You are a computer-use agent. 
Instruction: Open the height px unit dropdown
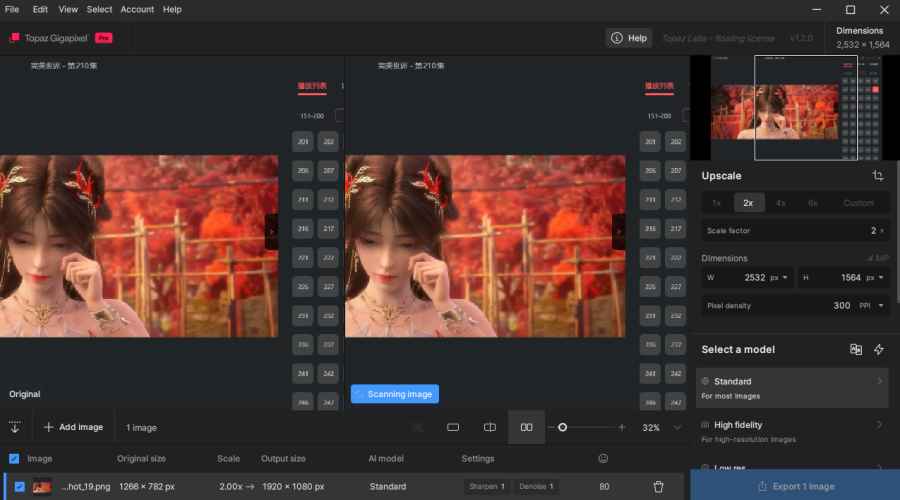pyautogui.click(x=875, y=277)
